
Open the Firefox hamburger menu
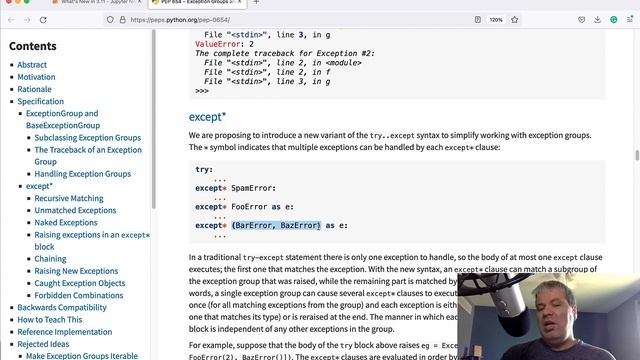pyautogui.click(x=630, y=20)
